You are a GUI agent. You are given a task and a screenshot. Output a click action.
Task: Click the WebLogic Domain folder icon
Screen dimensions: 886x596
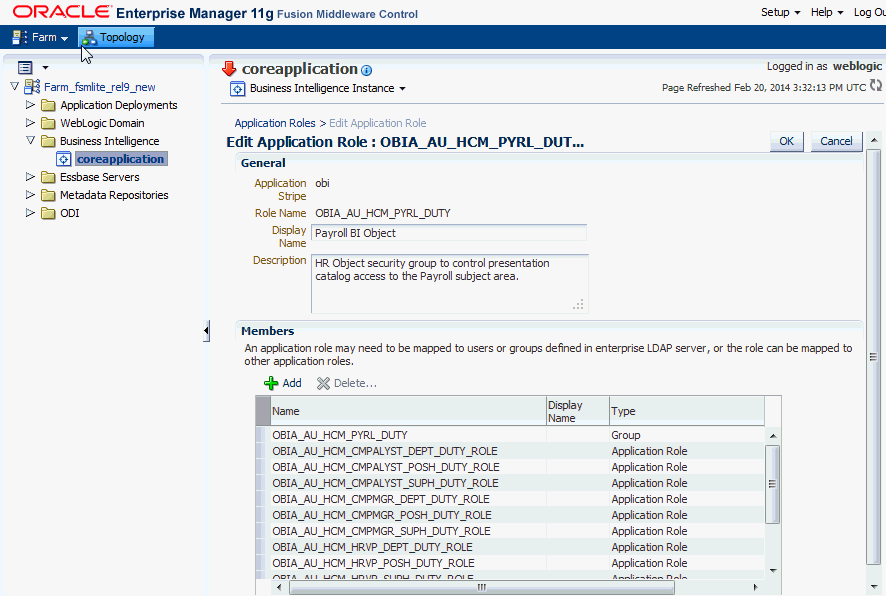[x=49, y=124]
